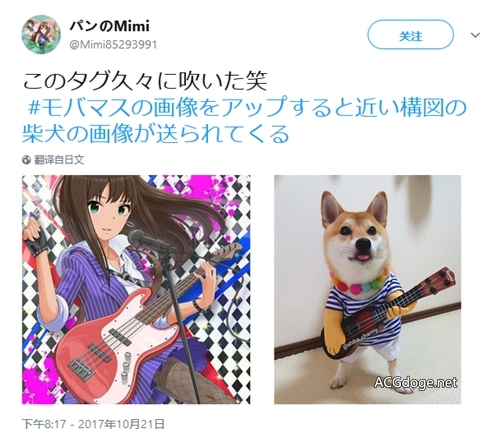Viewport: 500px width, 438px height.
Task: Open the Shiba Inu guitar photo
Action: tap(367, 289)
